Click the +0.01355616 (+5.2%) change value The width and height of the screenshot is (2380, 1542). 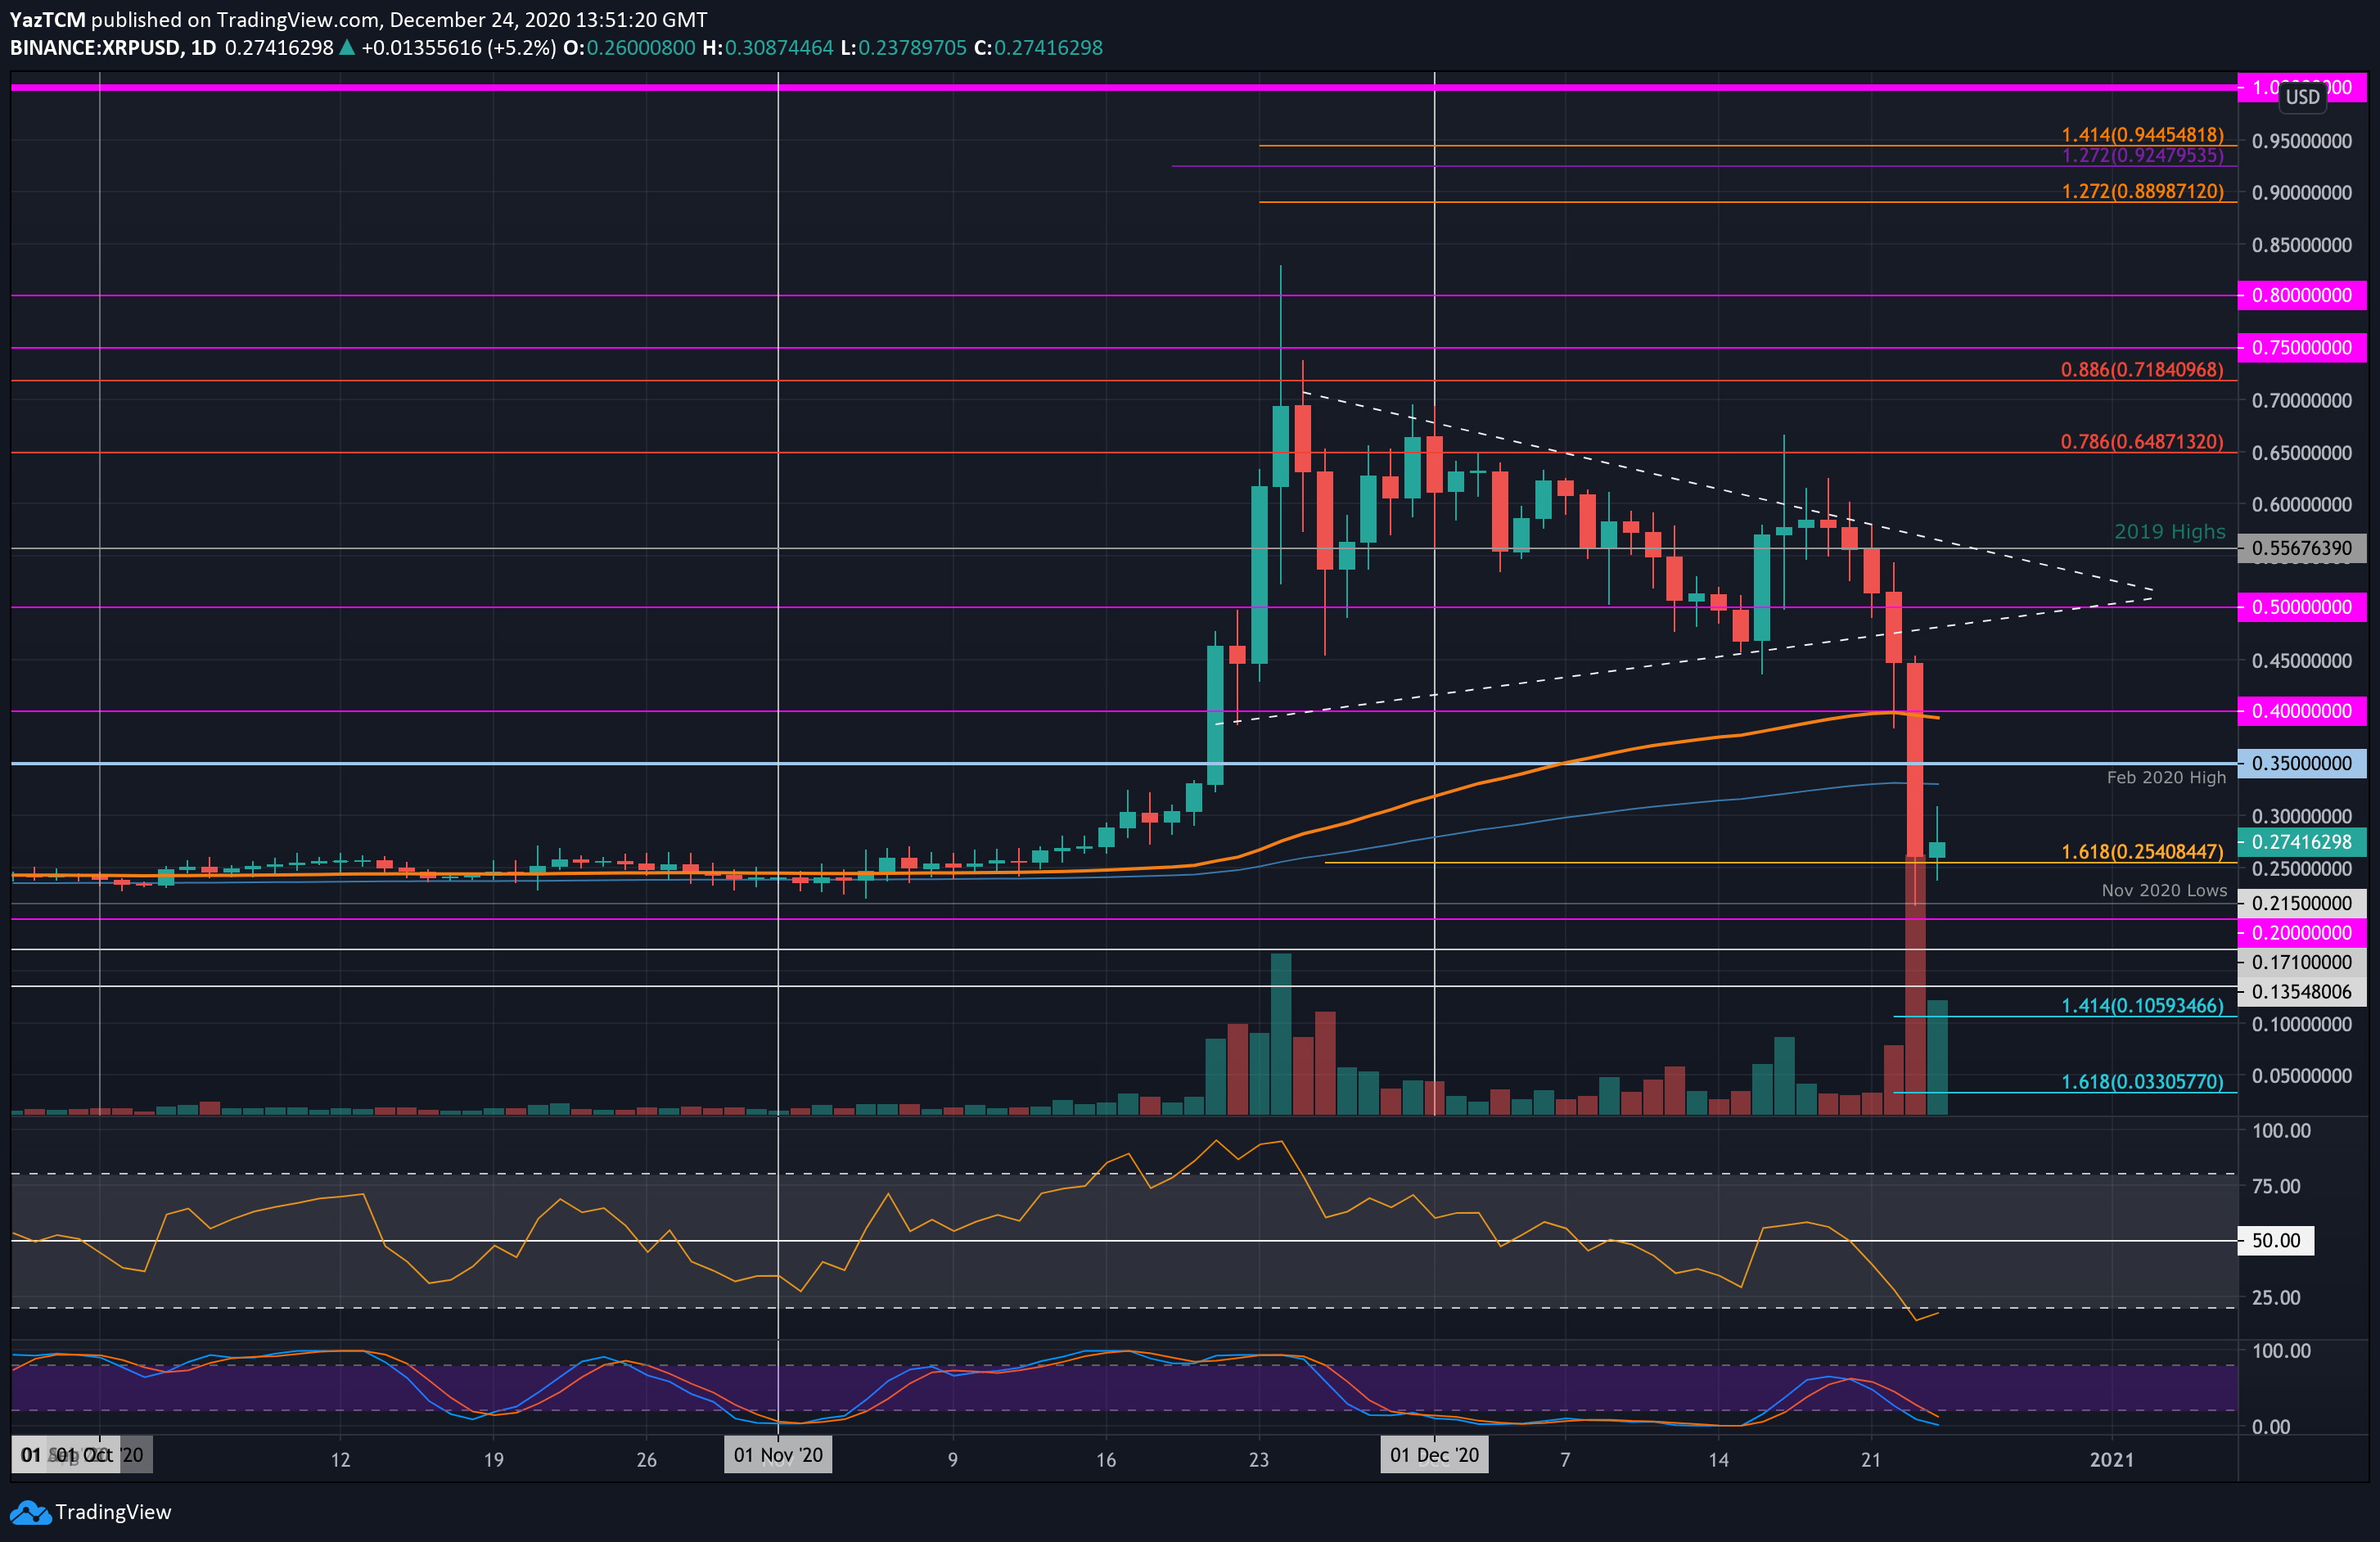[459, 47]
